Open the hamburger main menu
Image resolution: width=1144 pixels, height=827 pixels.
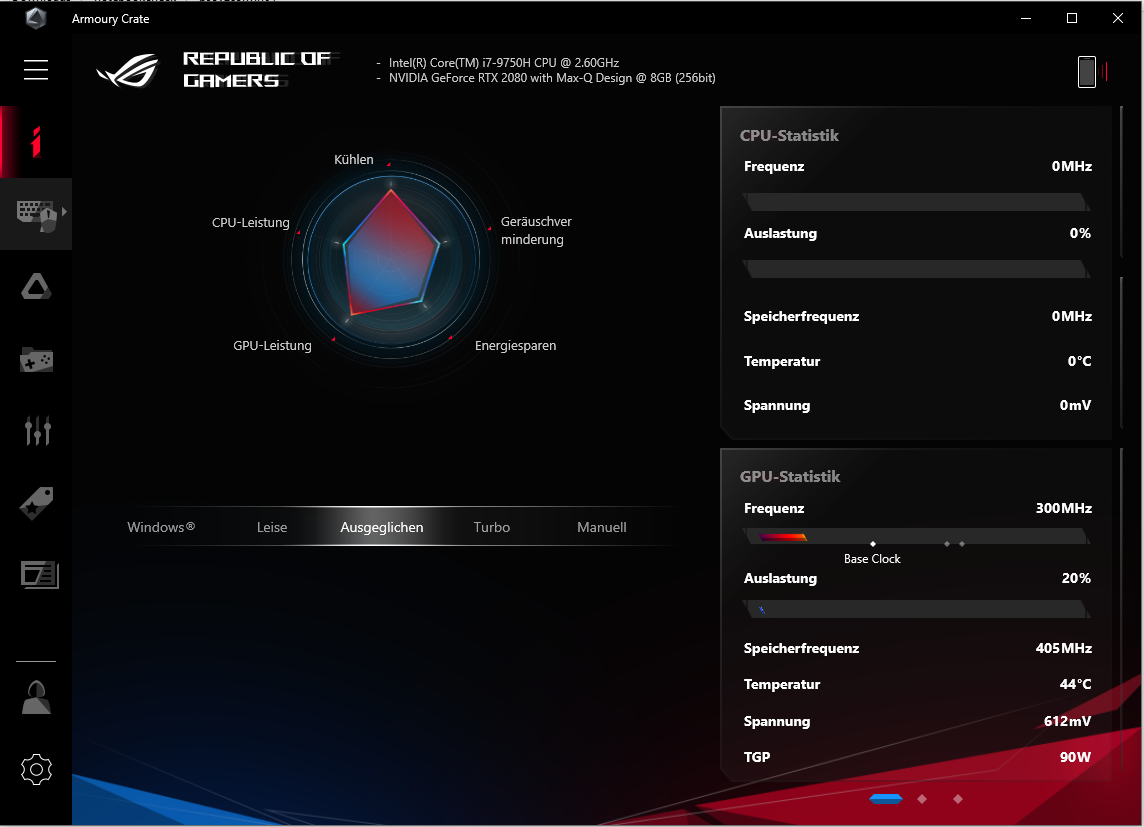[x=36, y=70]
